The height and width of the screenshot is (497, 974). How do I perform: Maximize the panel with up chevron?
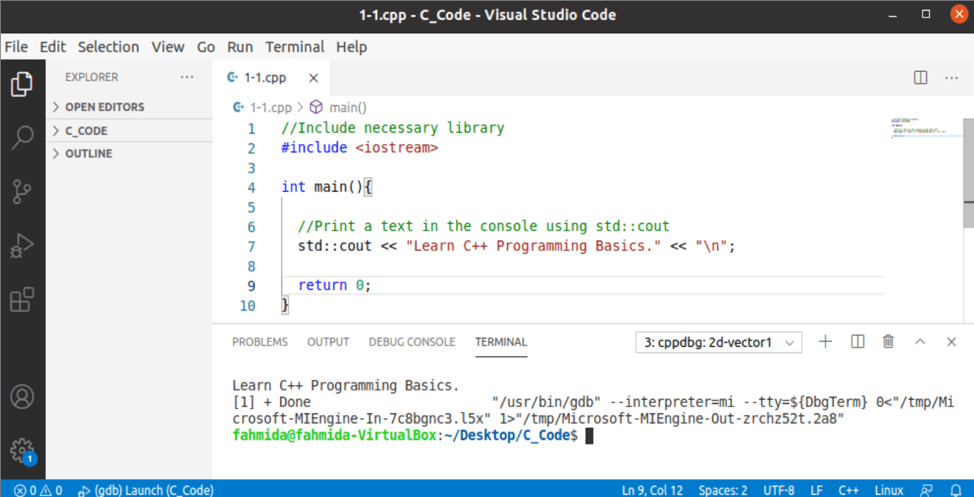[x=920, y=341]
